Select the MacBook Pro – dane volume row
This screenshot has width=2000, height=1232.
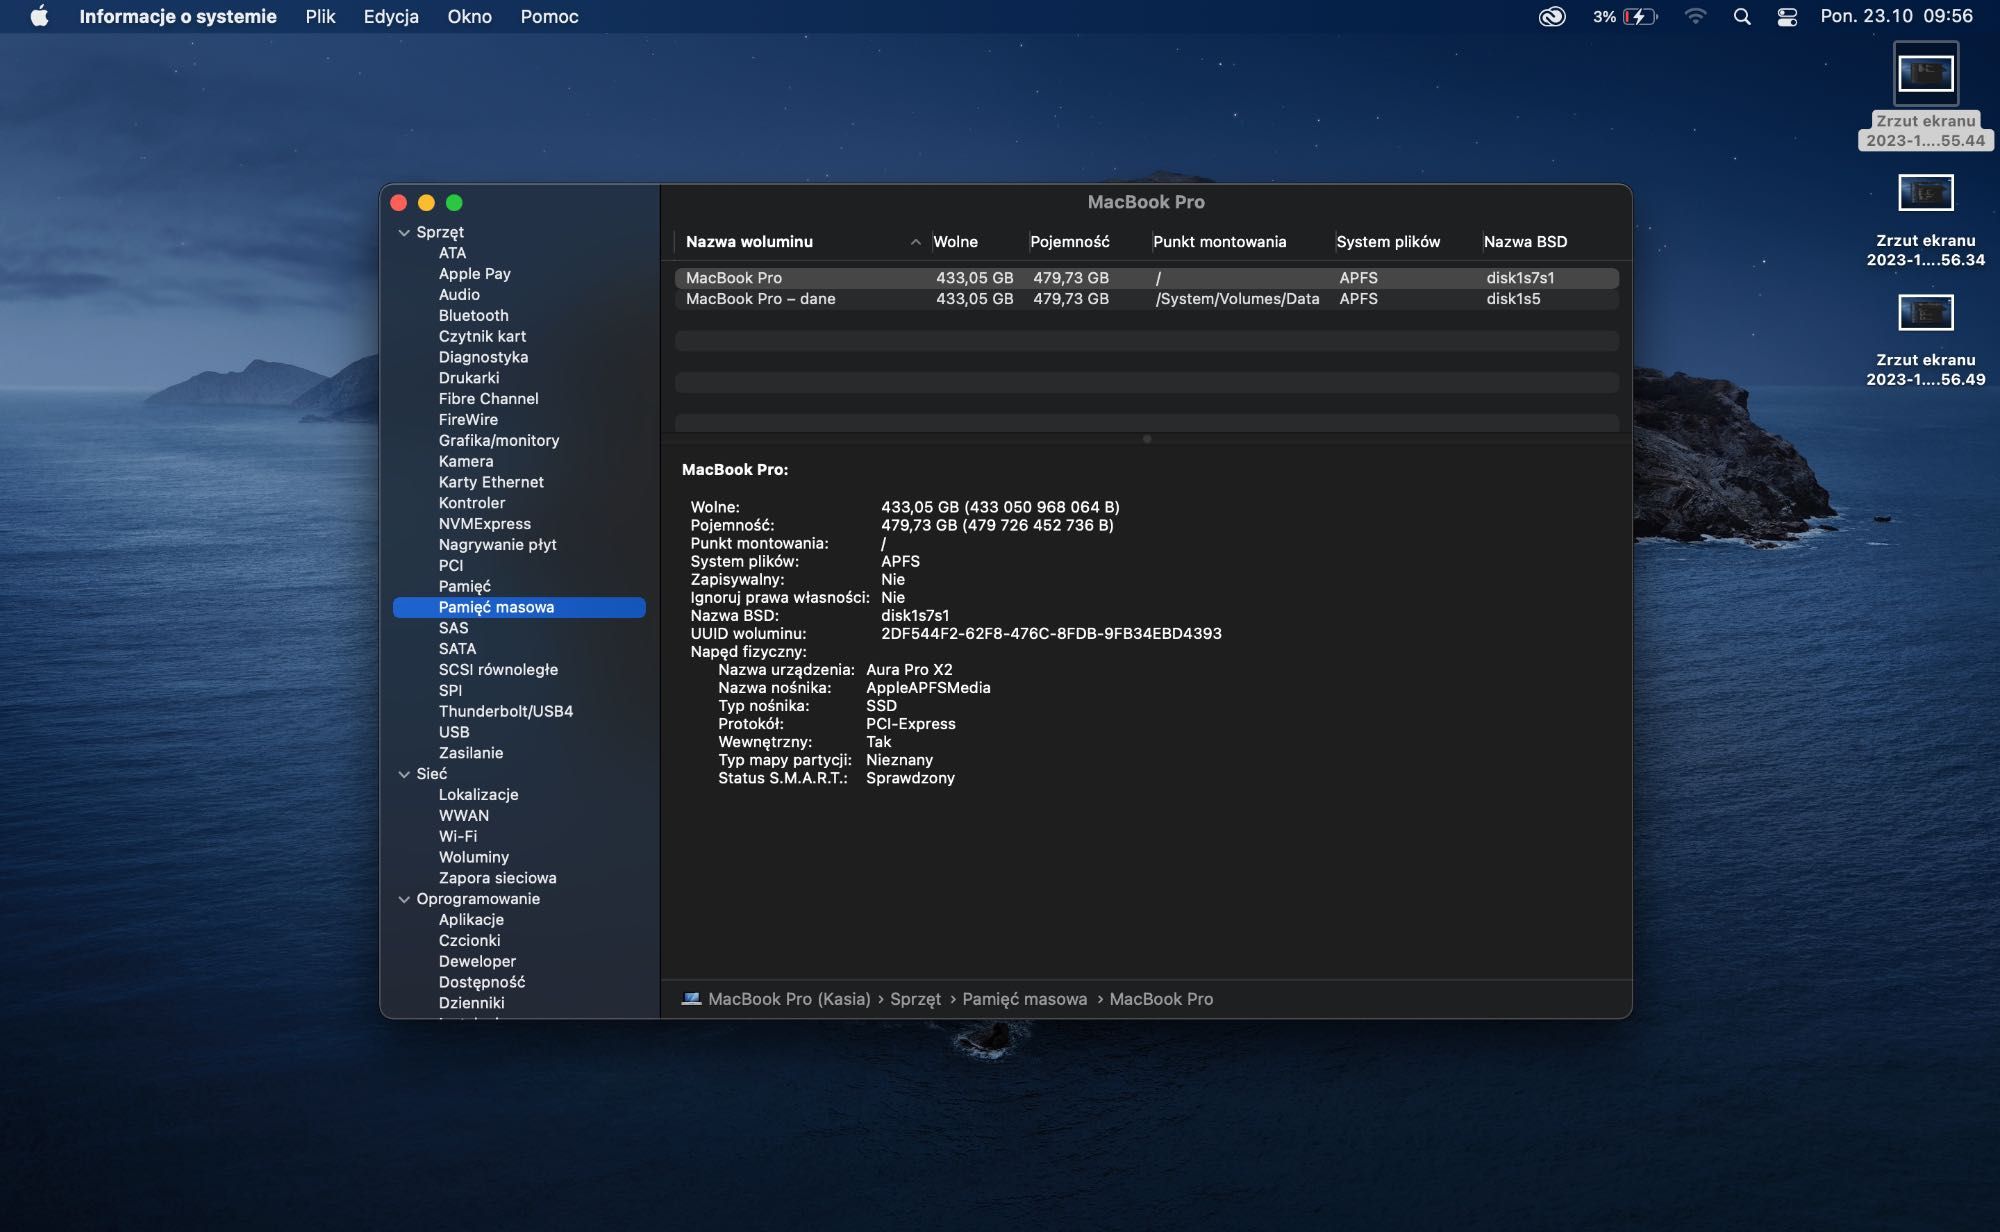(1146, 299)
